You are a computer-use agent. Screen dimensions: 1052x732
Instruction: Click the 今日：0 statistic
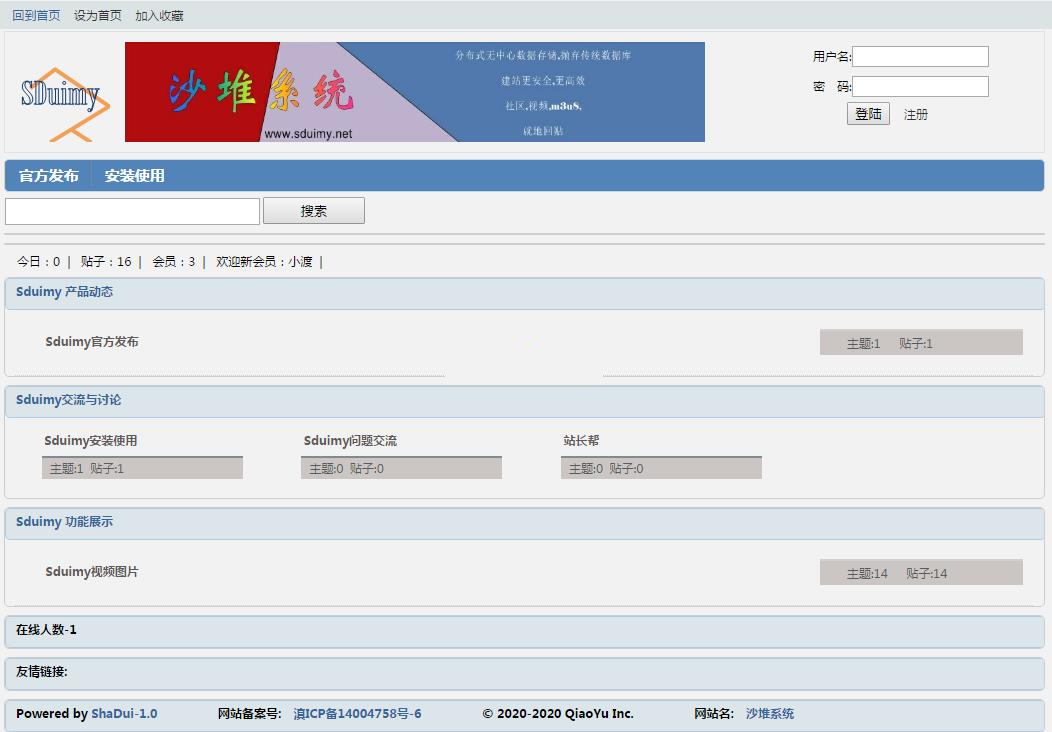click(38, 262)
